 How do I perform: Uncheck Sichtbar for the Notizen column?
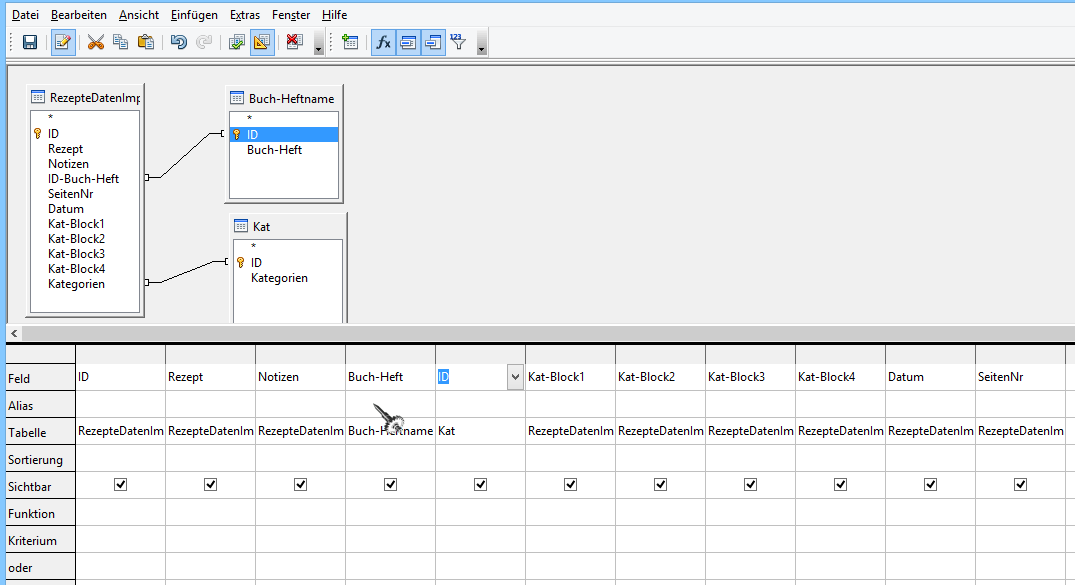coord(300,485)
